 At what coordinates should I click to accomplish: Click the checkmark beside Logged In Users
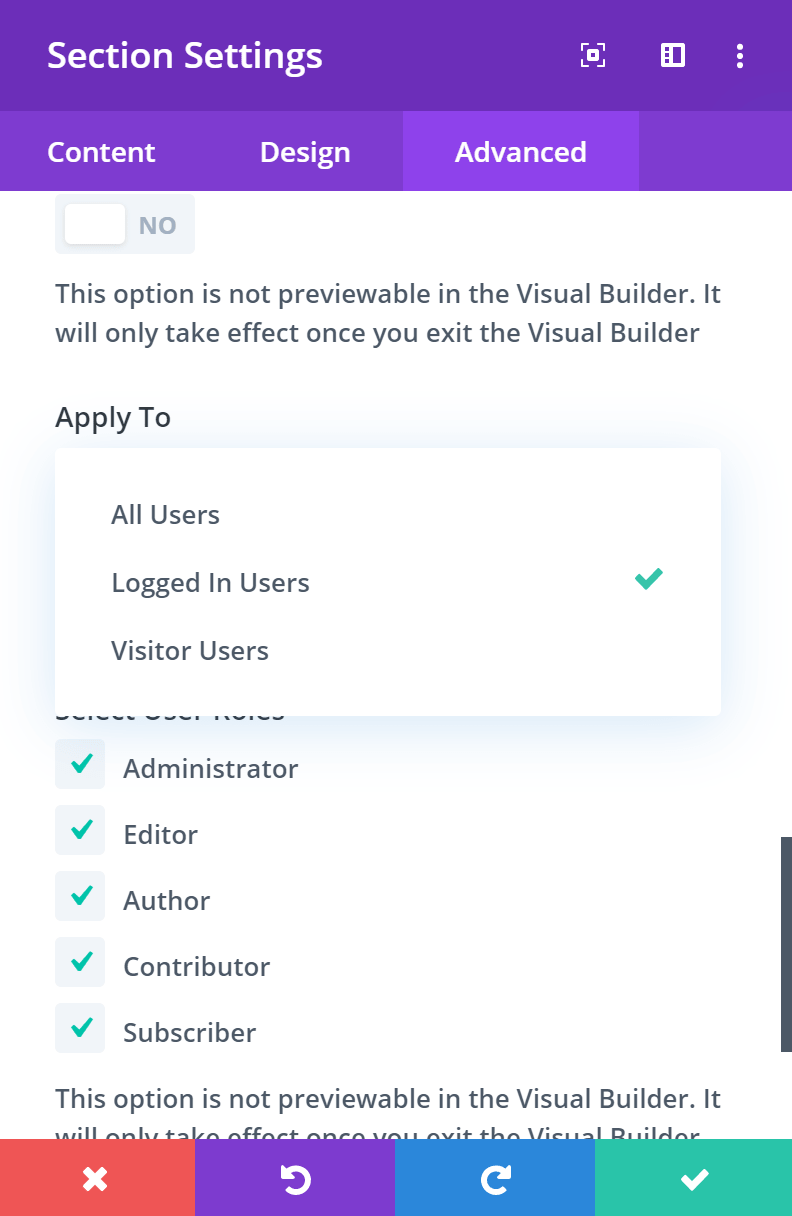(649, 579)
